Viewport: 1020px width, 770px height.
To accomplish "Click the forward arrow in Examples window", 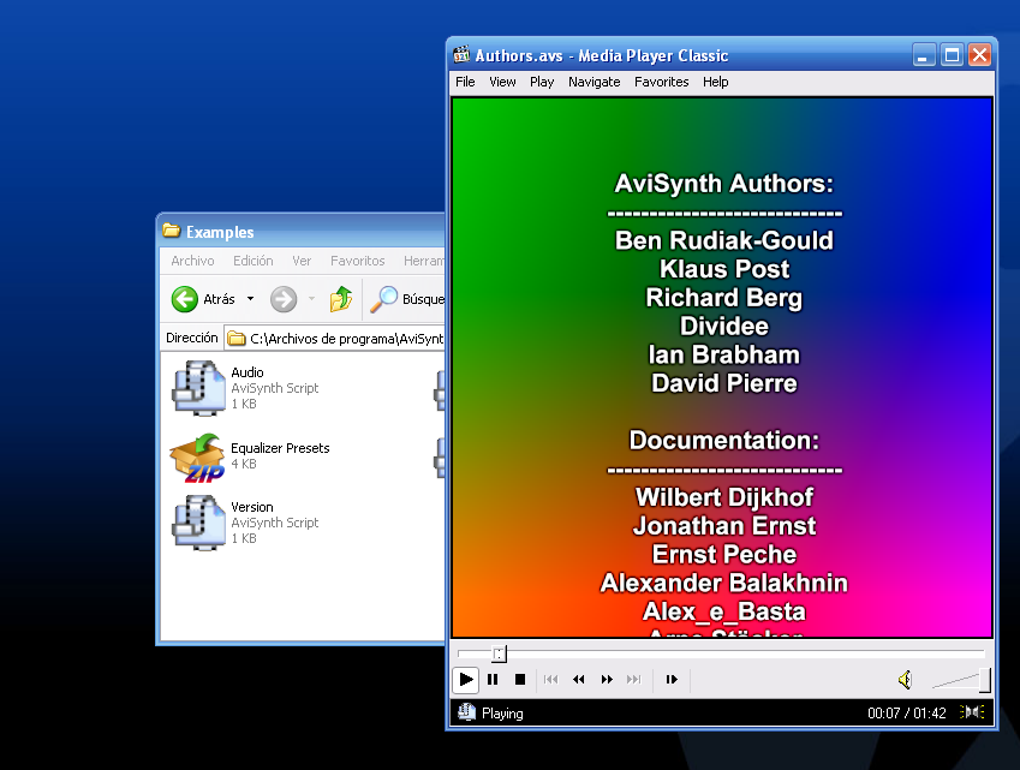I will pos(284,299).
